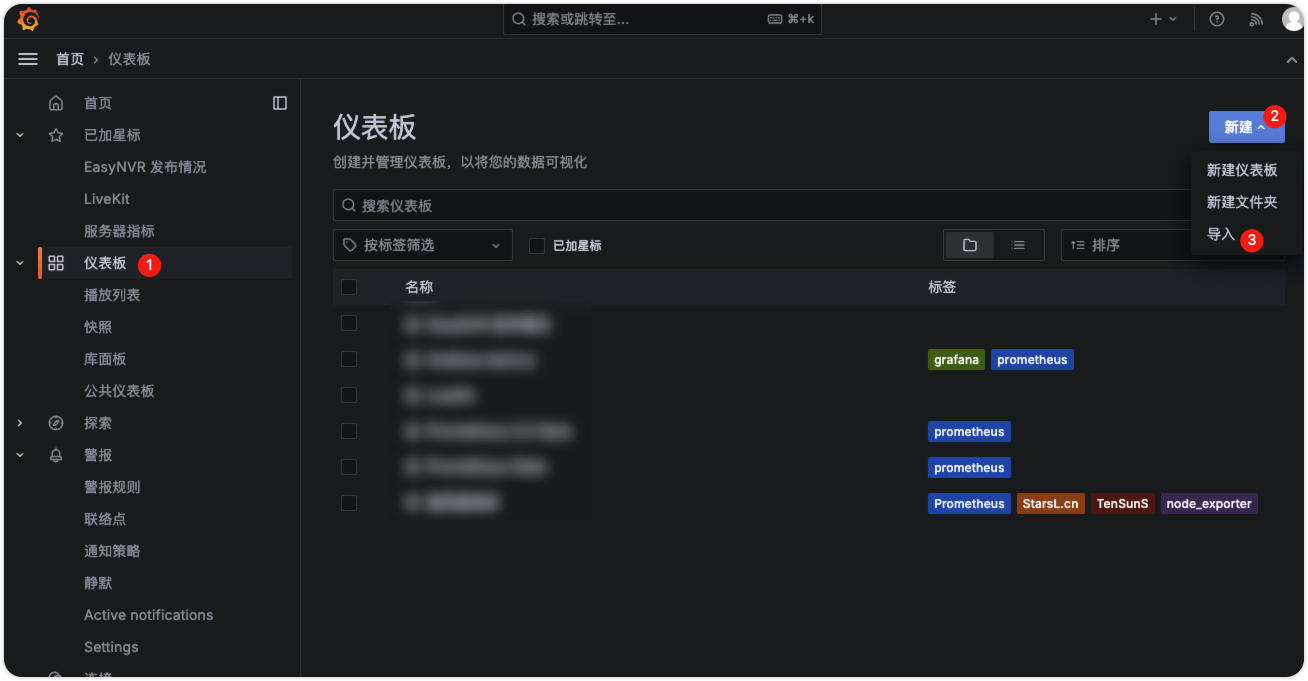Expand the 探索 section in sidebar

20,423
